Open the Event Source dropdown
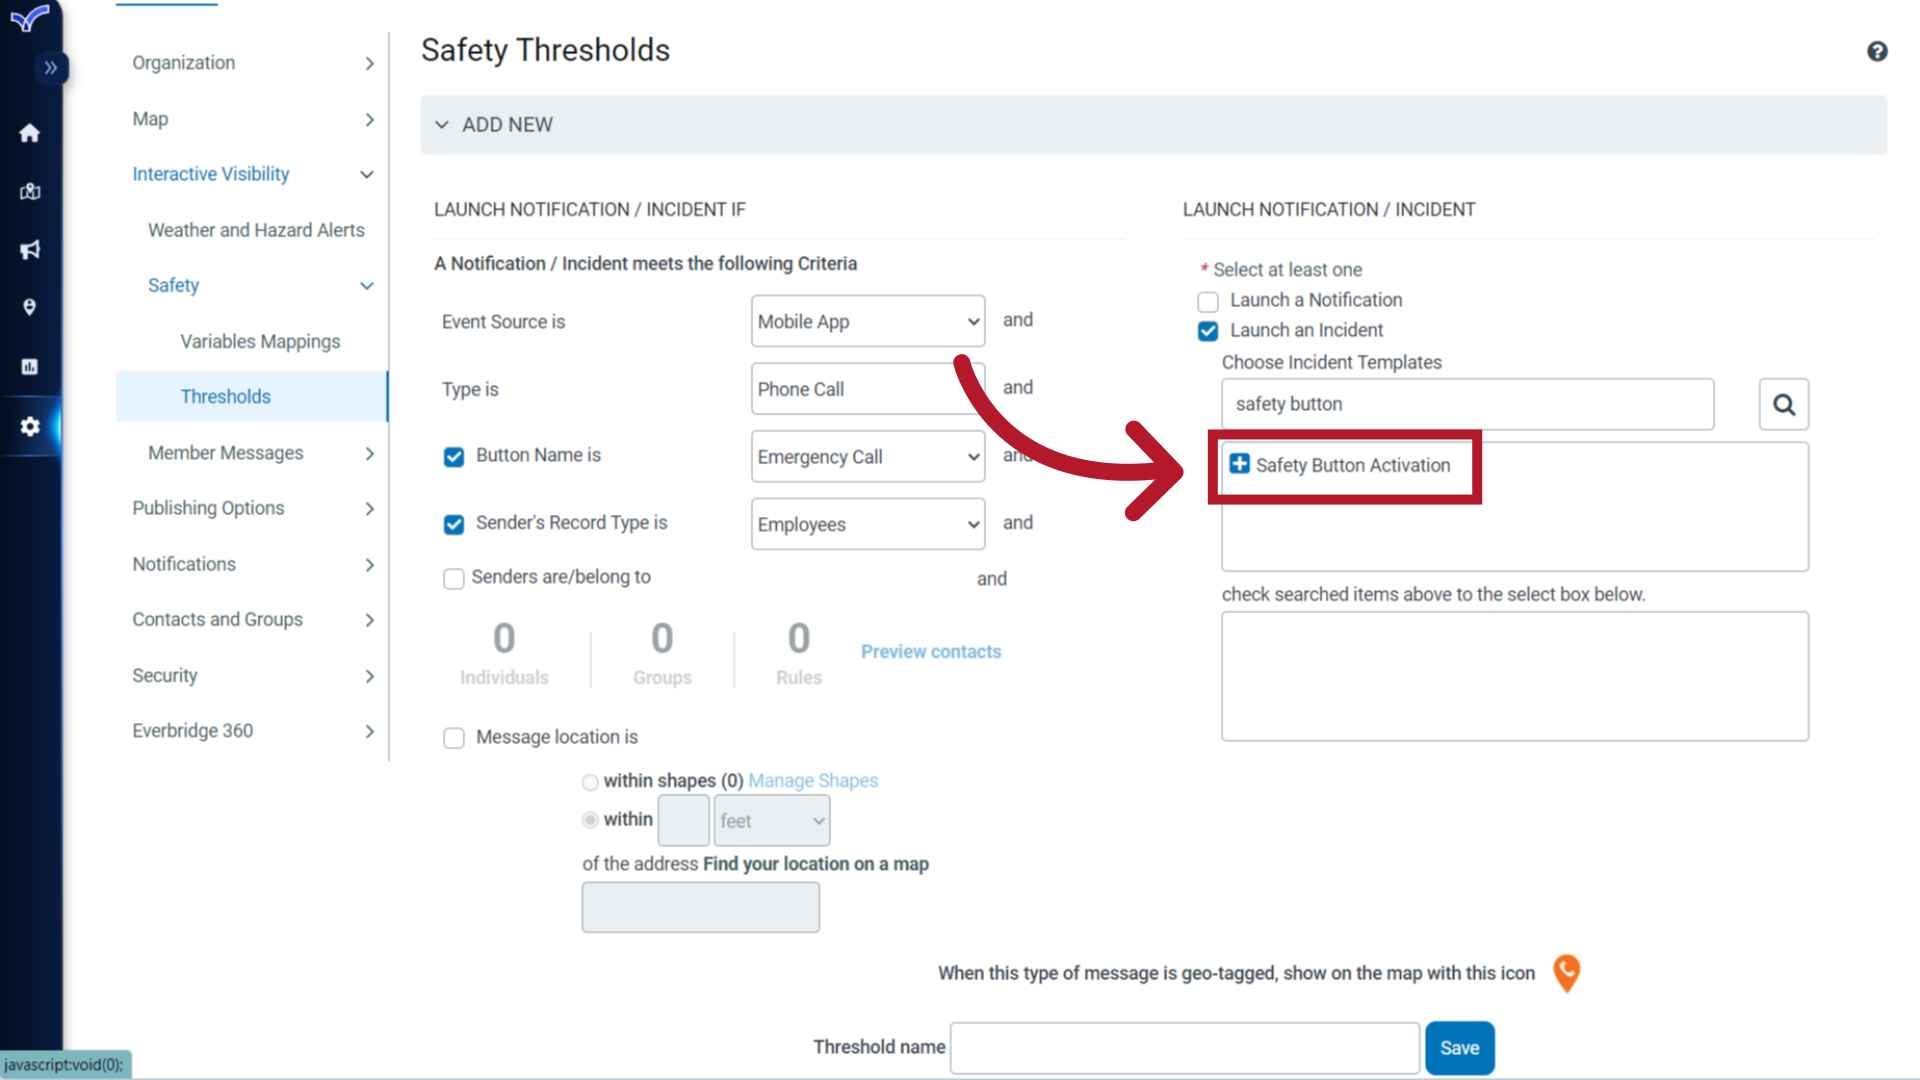Screen dimensions: 1920x1080 [x=866, y=322]
